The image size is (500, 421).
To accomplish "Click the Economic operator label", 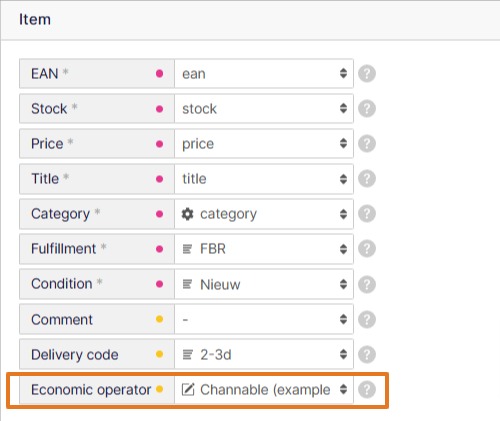I will tap(91, 389).
